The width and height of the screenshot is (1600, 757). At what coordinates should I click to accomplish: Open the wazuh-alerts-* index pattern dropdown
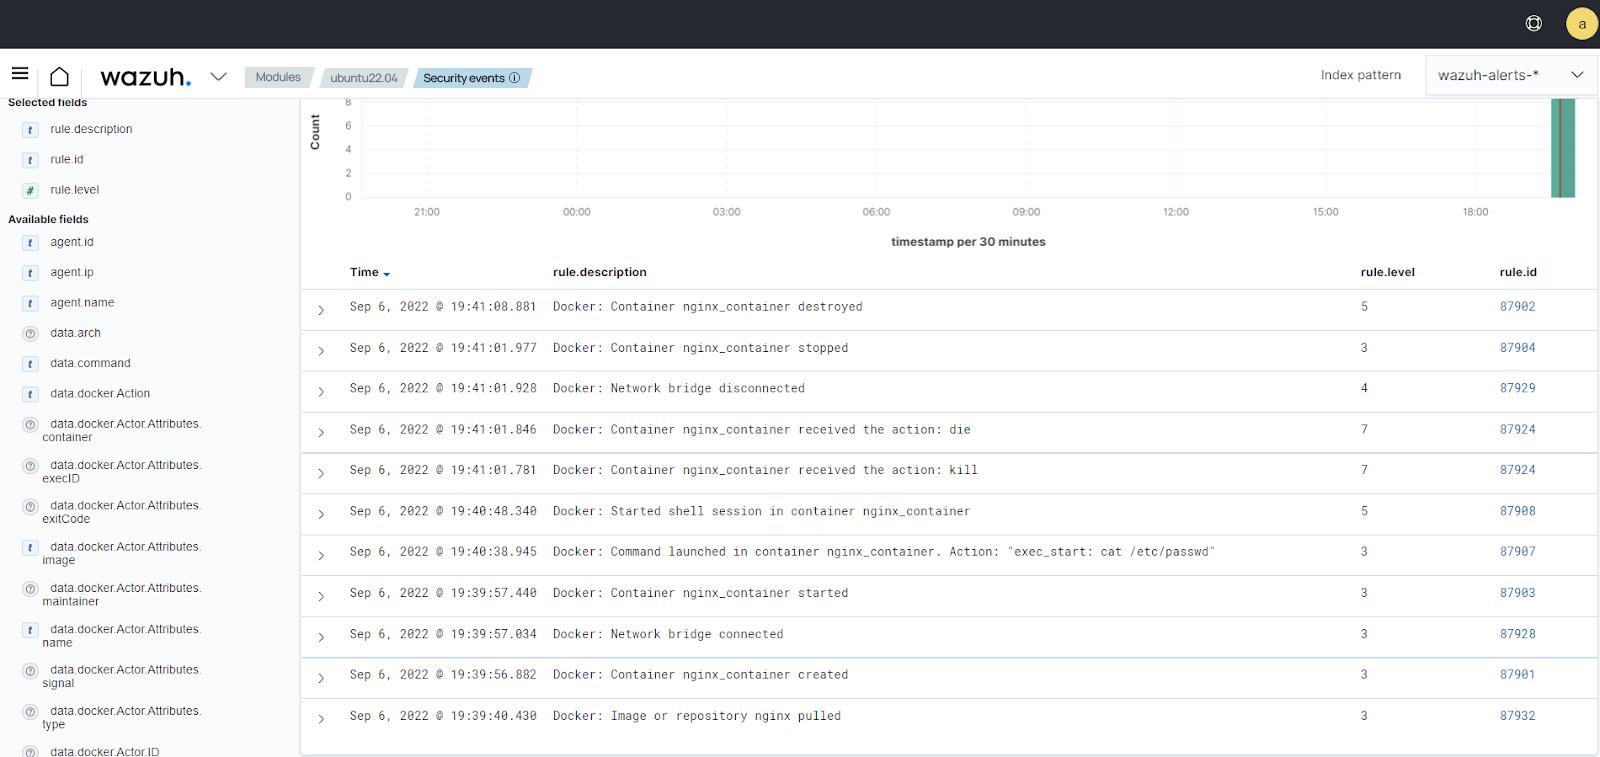tap(1511, 75)
